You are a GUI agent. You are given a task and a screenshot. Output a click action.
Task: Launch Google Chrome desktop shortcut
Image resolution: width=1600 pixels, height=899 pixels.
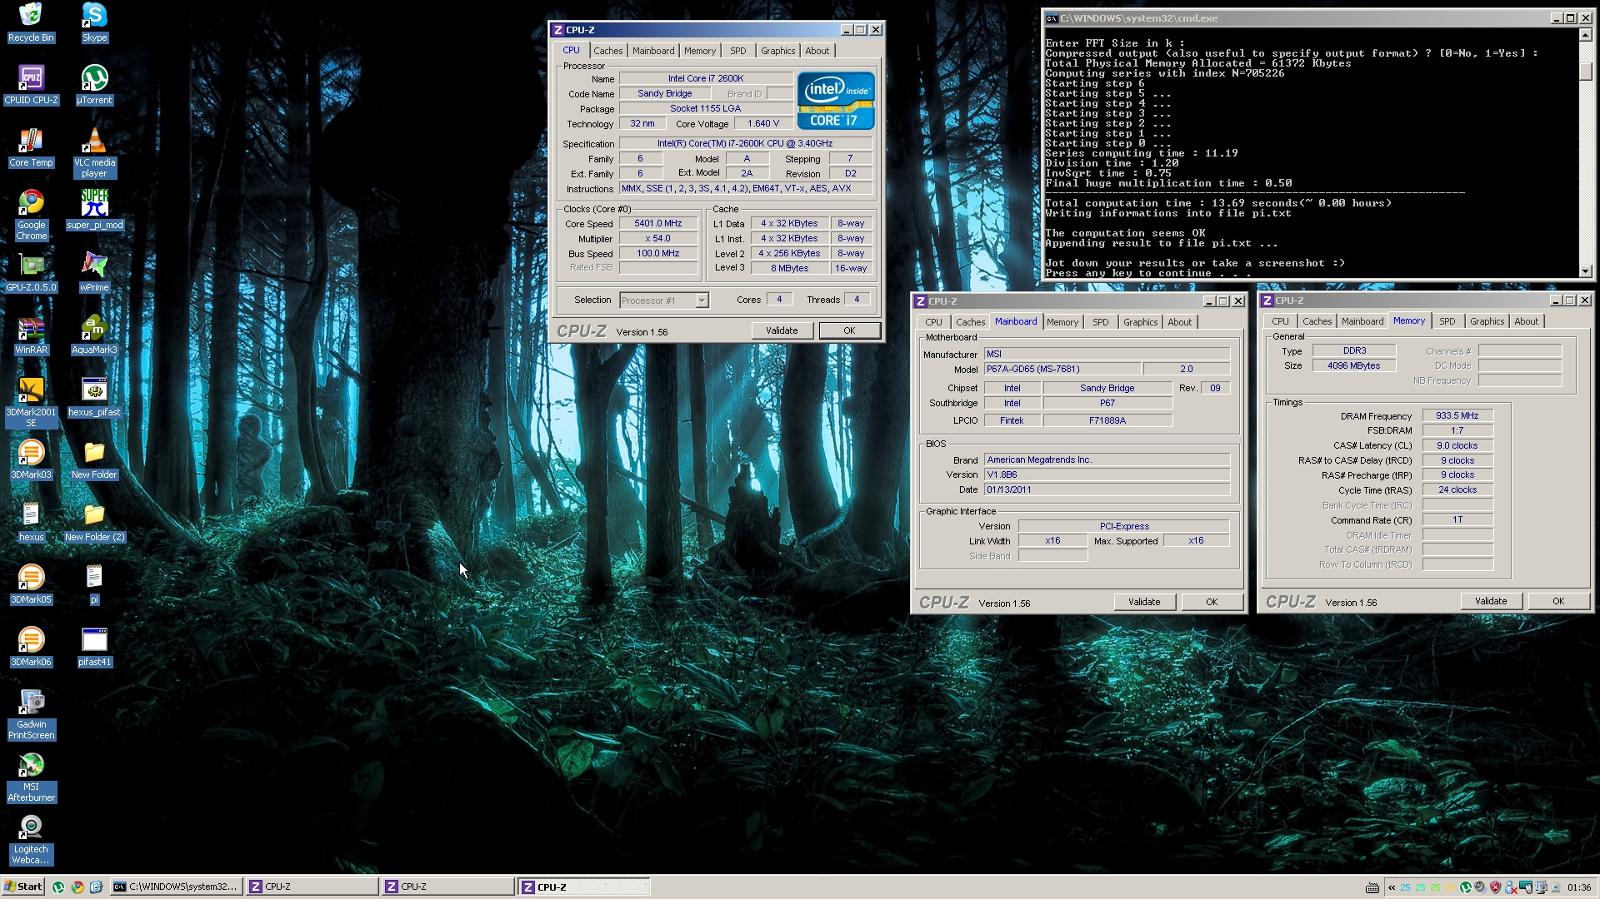click(x=31, y=214)
